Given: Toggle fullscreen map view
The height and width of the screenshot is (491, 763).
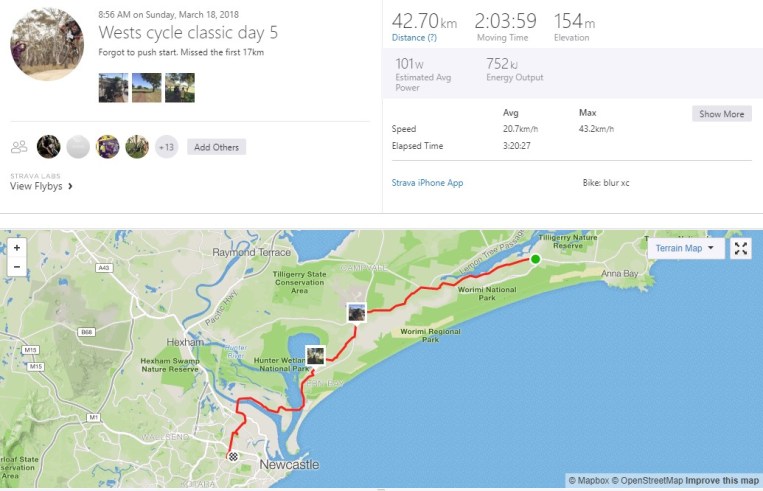Looking at the screenshot, I should (x=740, y=248).
